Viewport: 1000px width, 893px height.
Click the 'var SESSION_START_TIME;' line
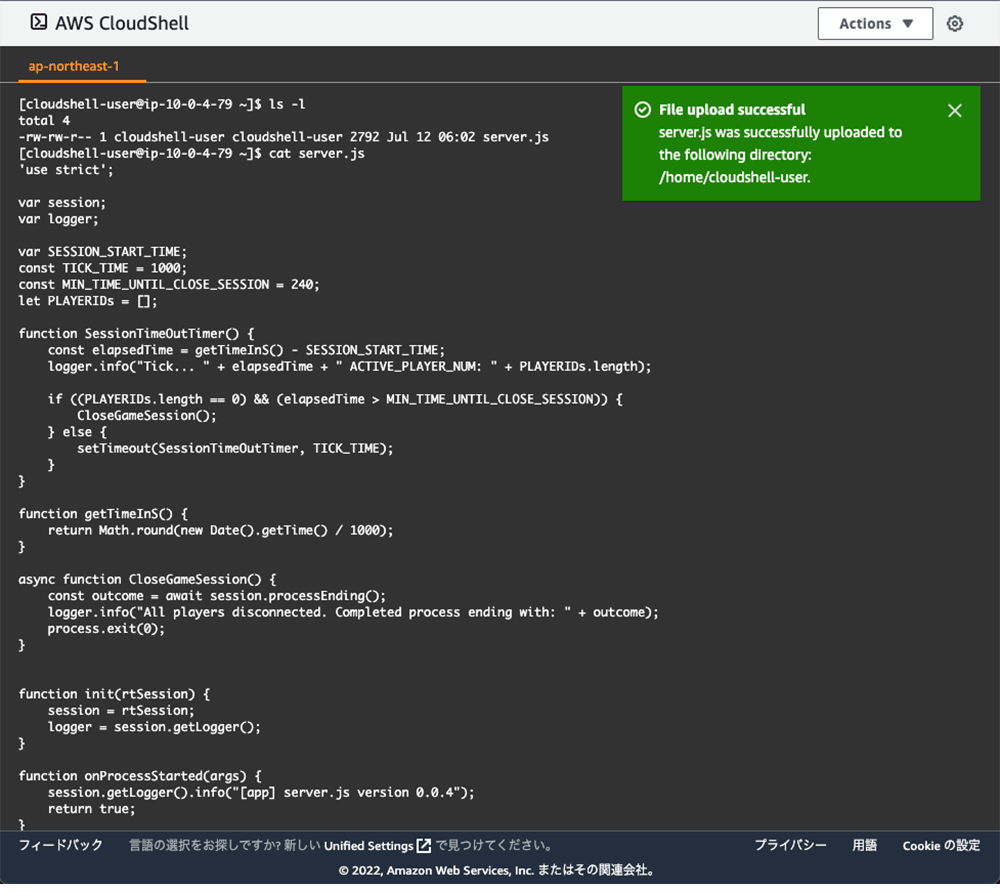[103, 251]
